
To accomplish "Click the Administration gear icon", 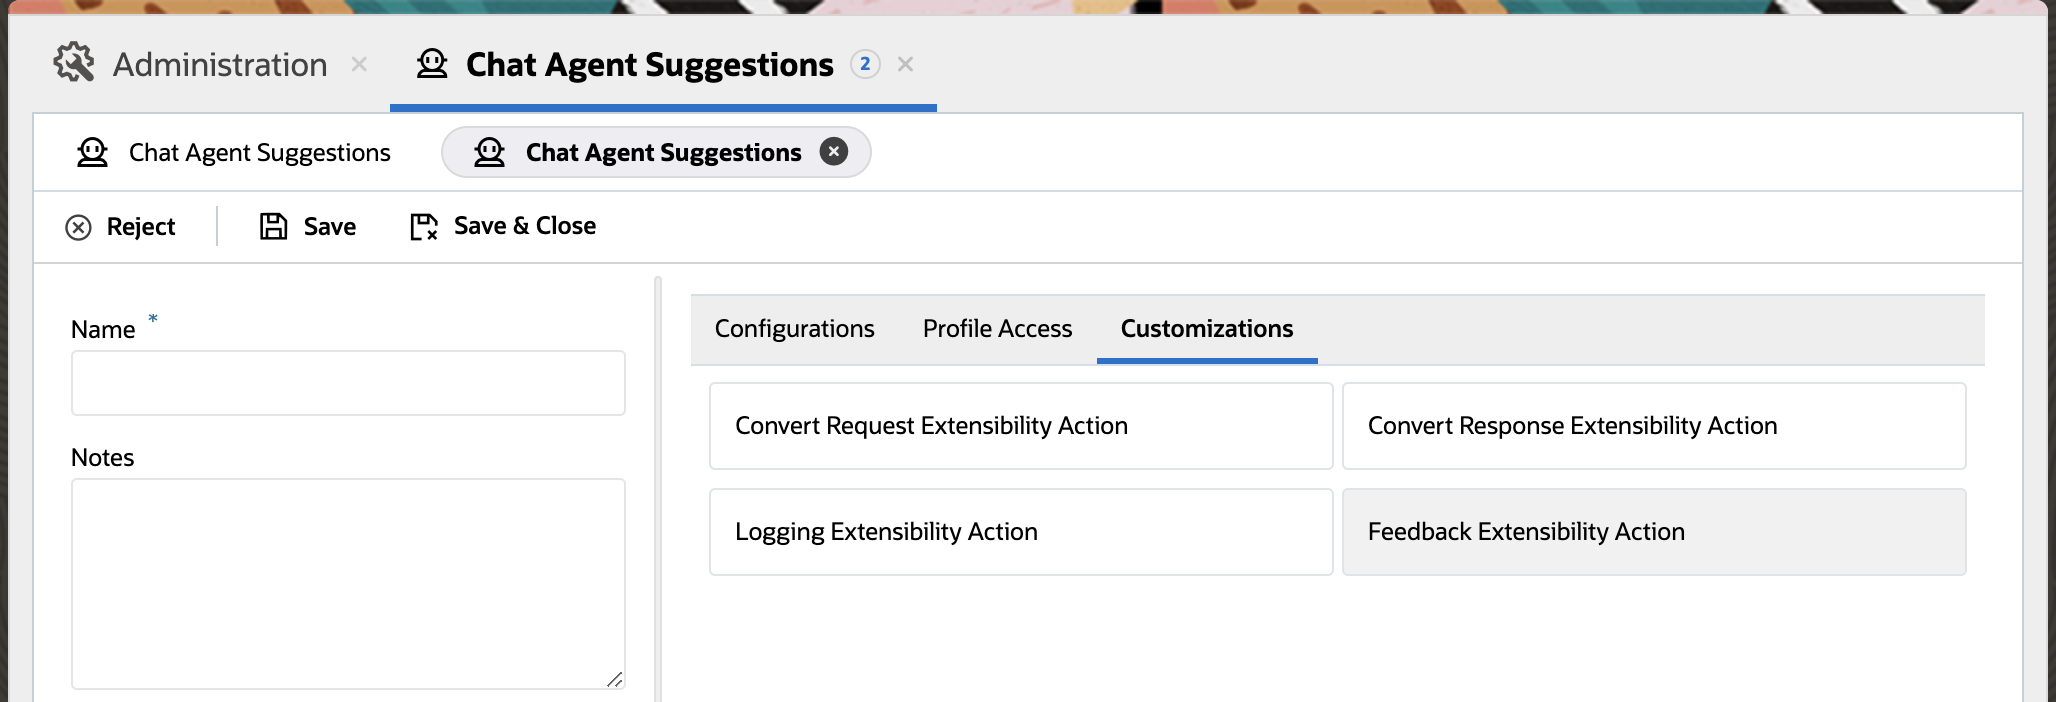I will click(74, 63).
